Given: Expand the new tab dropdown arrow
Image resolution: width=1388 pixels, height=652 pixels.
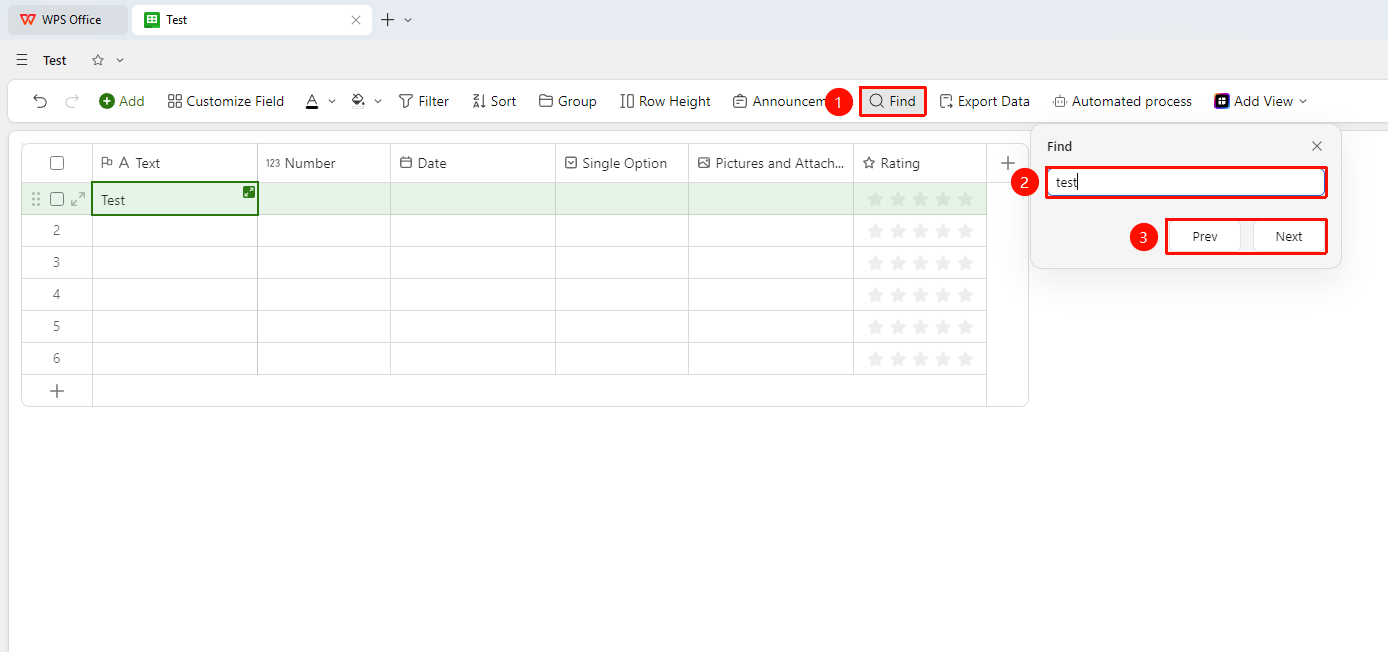Looking at the screenshot, I should click(x=408, y=20).
